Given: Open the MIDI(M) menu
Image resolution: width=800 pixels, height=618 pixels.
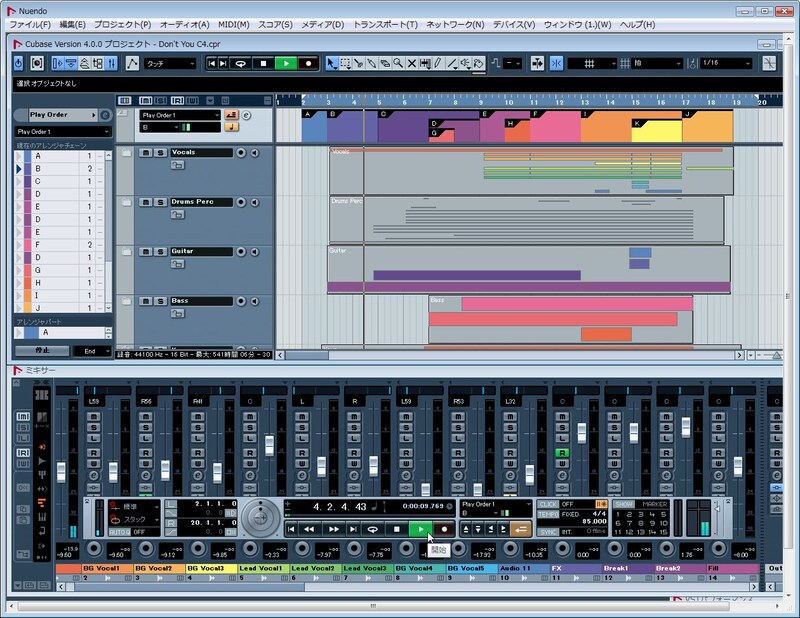Looking at the screenshot, I should point(233,23).
